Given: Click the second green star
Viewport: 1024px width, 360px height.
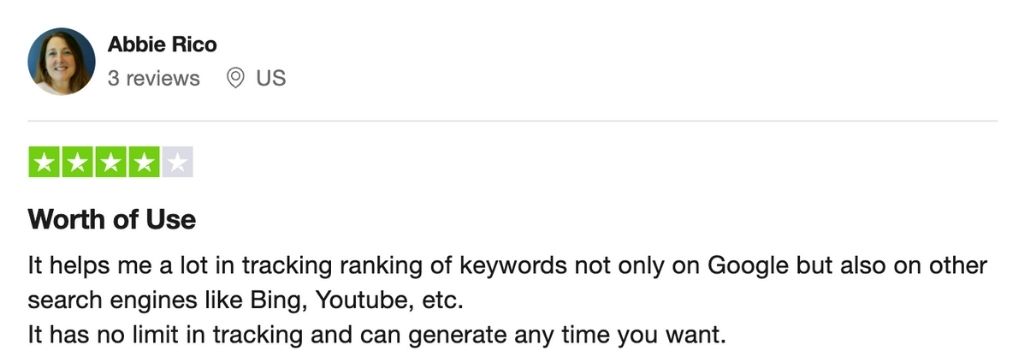Looking at the screenshot, I should click(77, 162).
